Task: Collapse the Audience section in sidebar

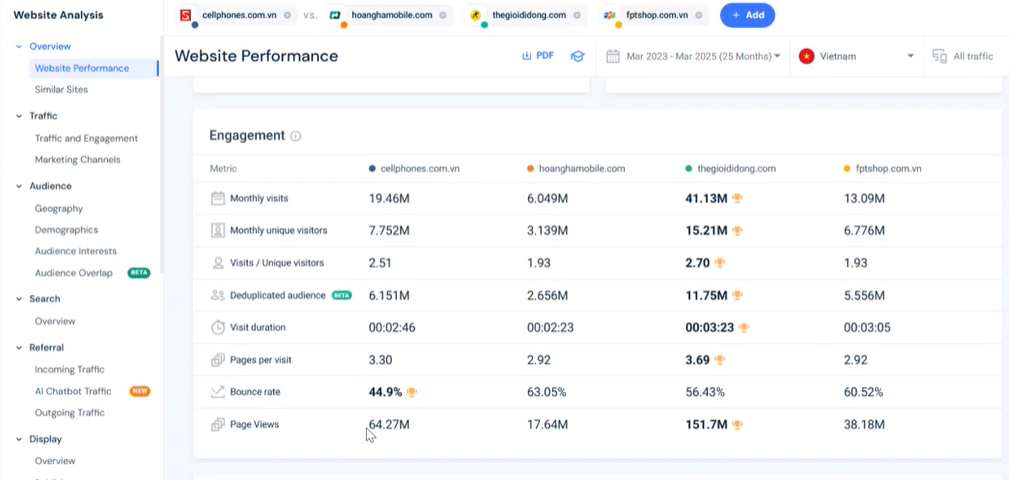Action: 19,186
